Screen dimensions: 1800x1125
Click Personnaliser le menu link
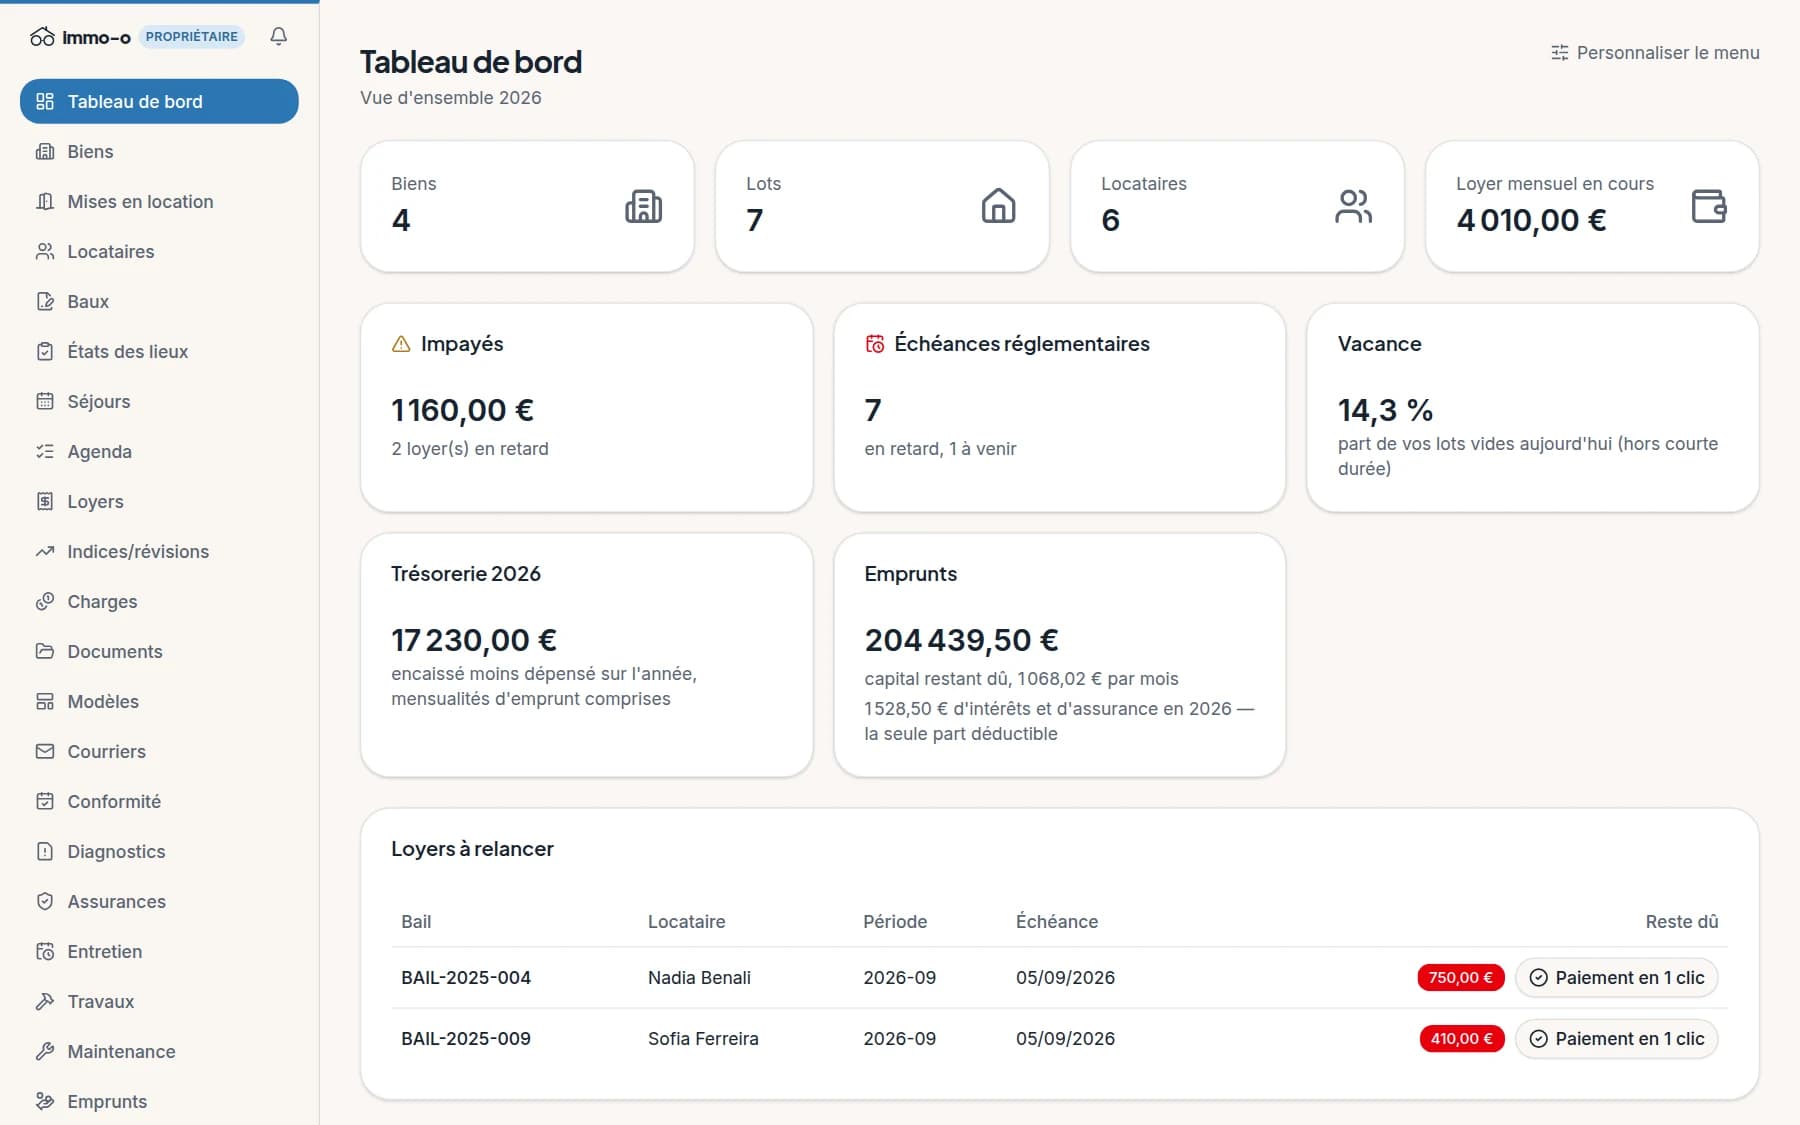(1655, 53)
